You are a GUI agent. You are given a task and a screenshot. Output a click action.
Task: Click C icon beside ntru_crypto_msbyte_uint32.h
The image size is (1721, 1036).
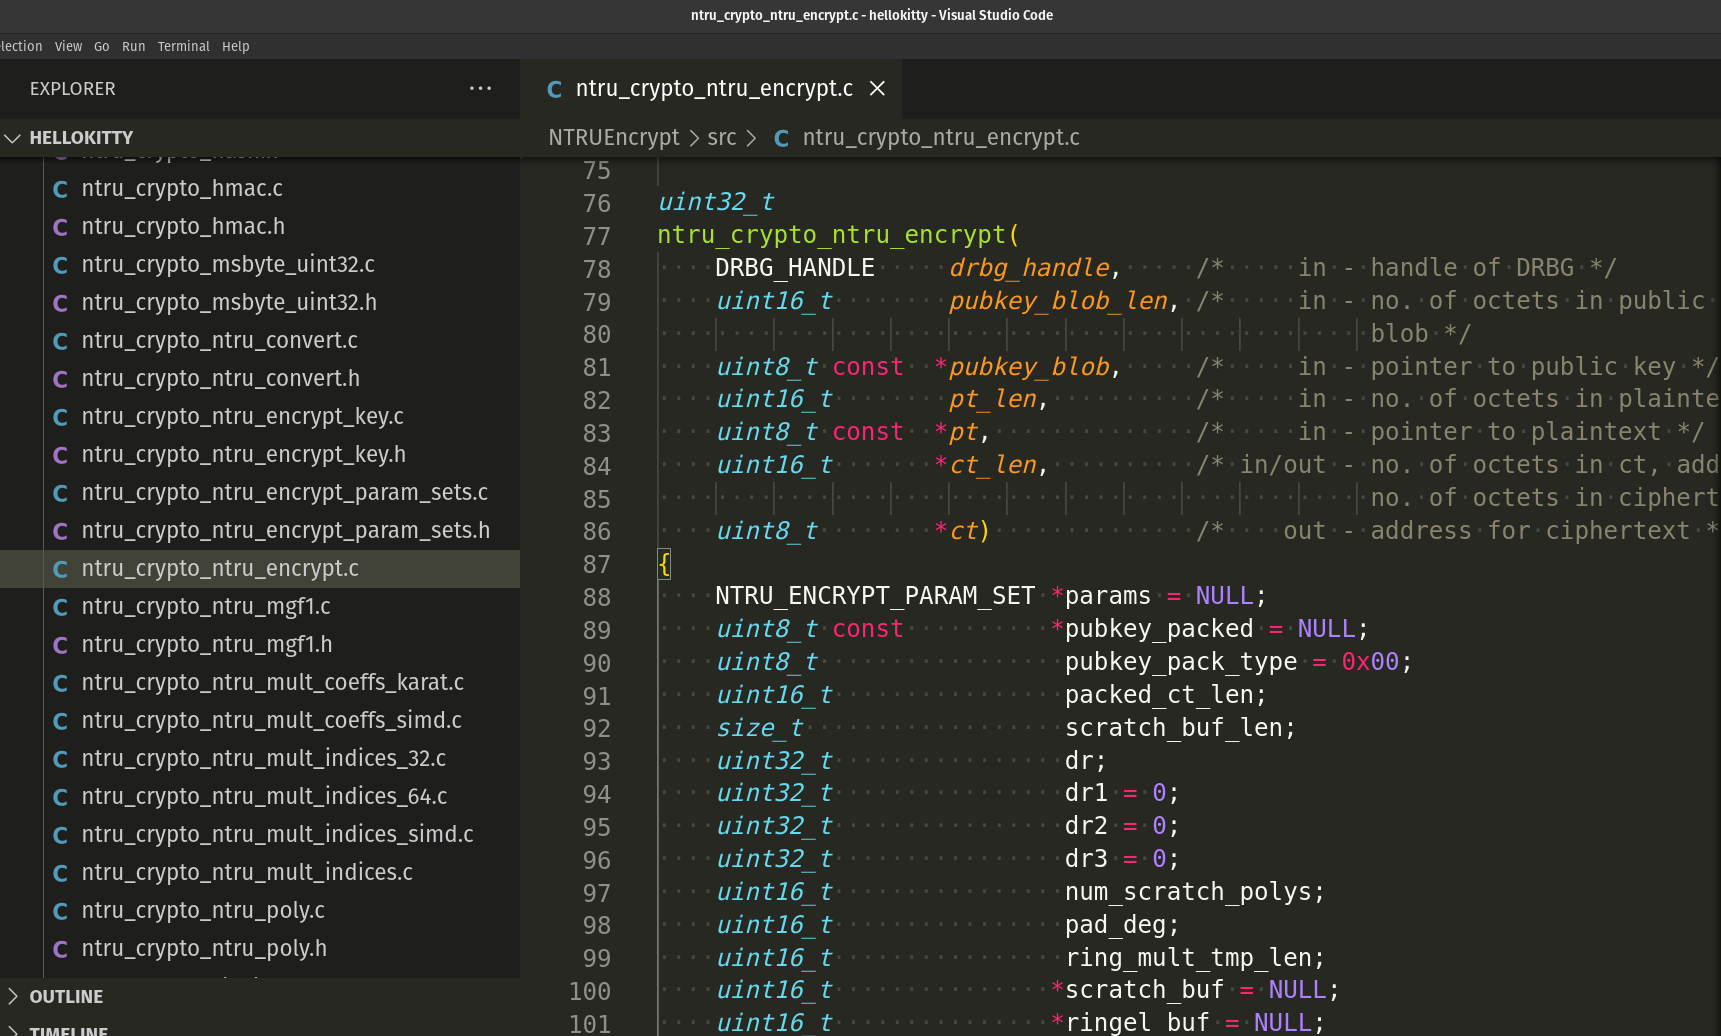coord(60,303)
